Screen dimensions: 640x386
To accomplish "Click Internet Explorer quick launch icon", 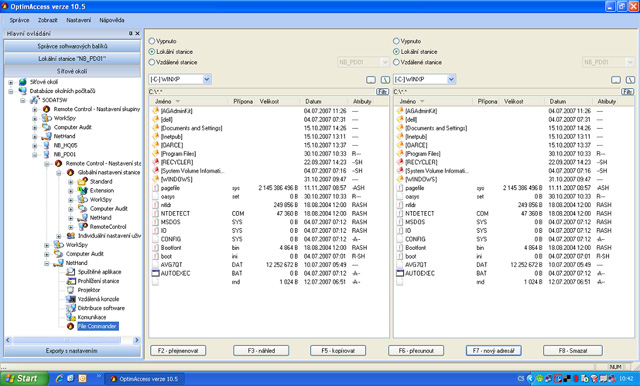I will point(59,378).
